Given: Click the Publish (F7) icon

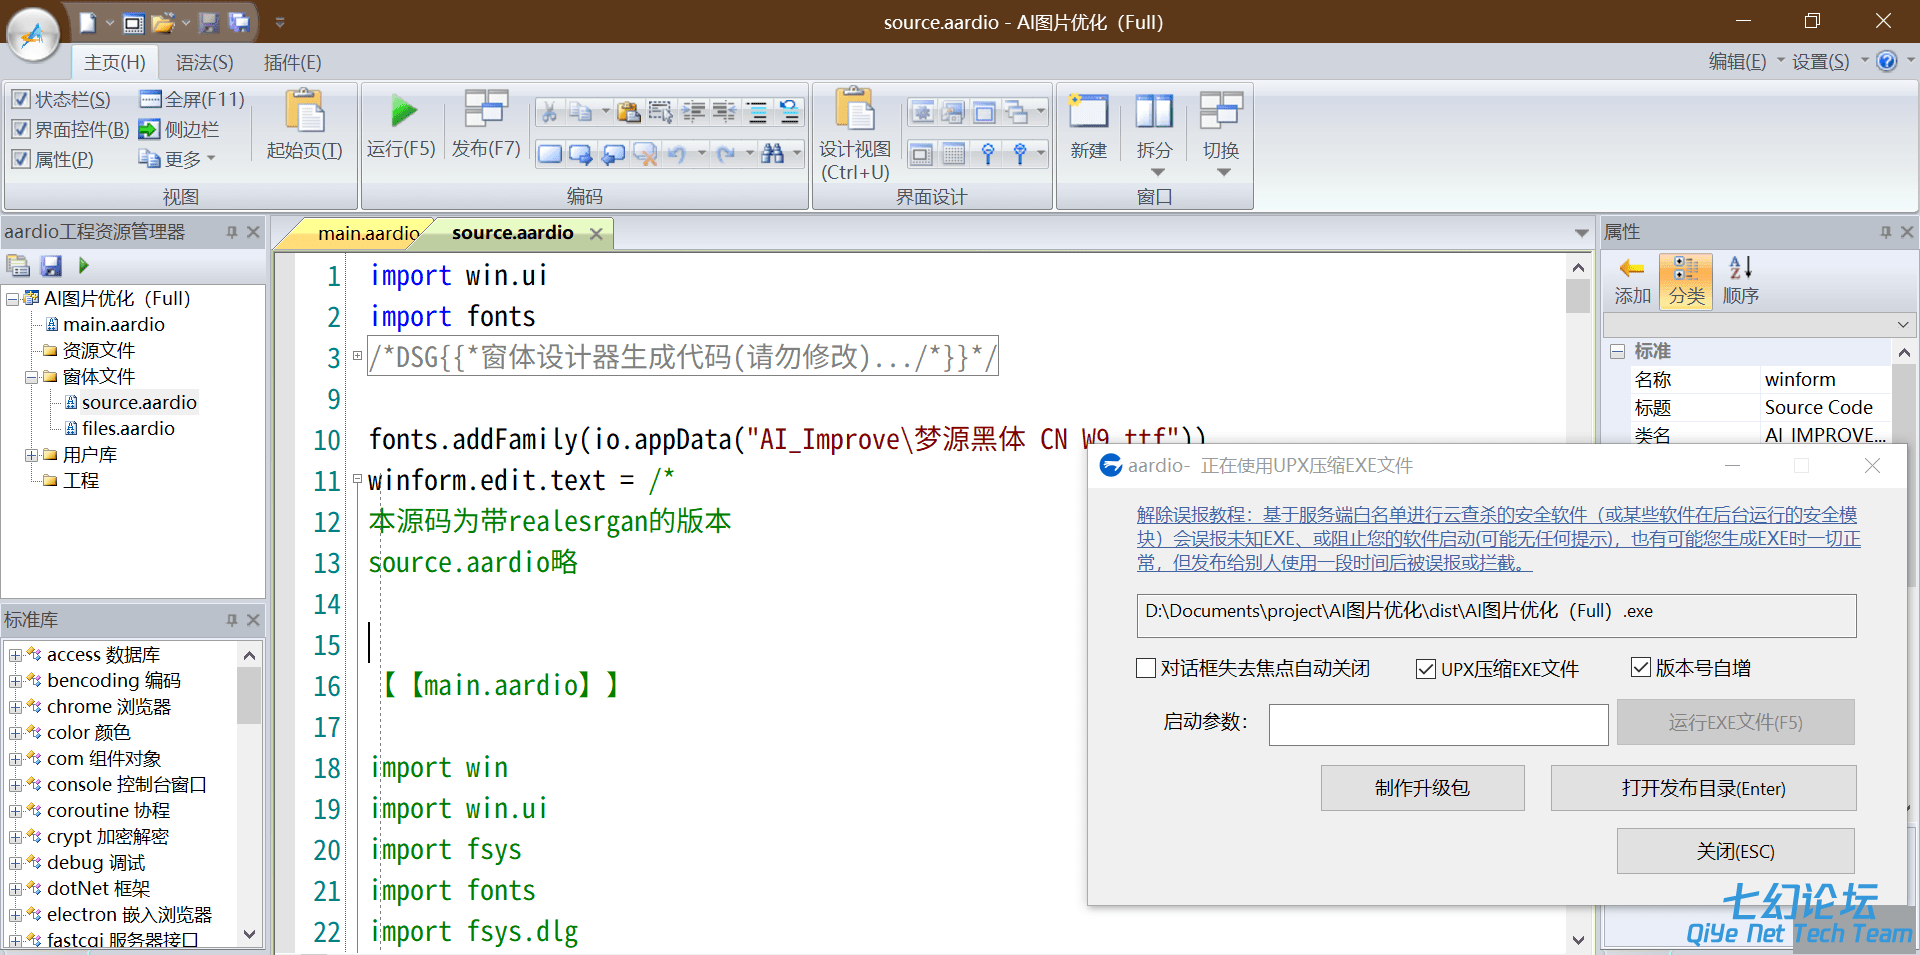Looking at the screenshot, I should [x=486, y=109].
